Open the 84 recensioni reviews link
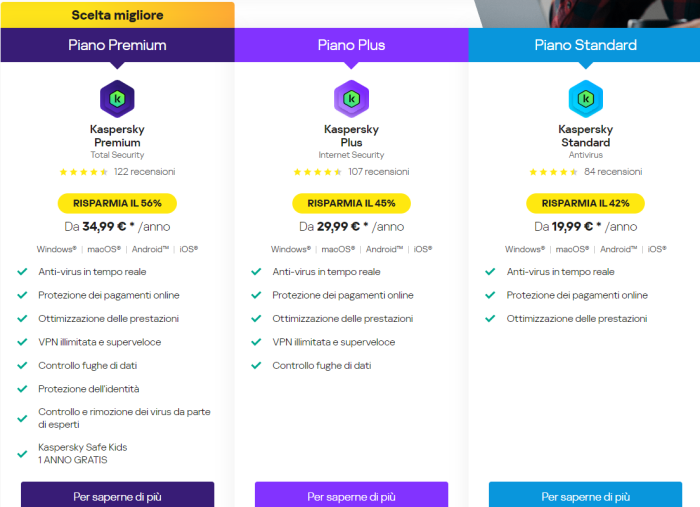Viewport: 700px width, 507px height. 613,172
